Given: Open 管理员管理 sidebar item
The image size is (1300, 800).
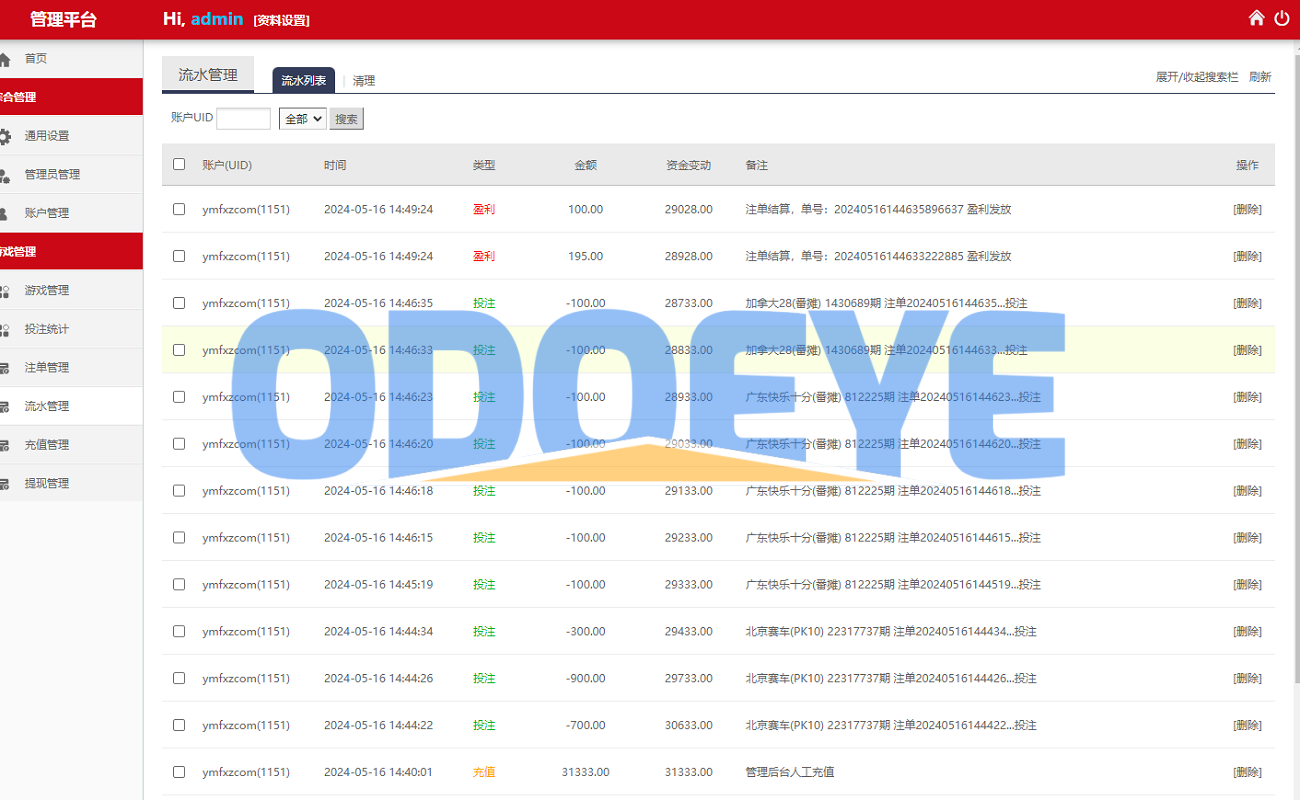Looking at the screenshot, I should 52,175.
